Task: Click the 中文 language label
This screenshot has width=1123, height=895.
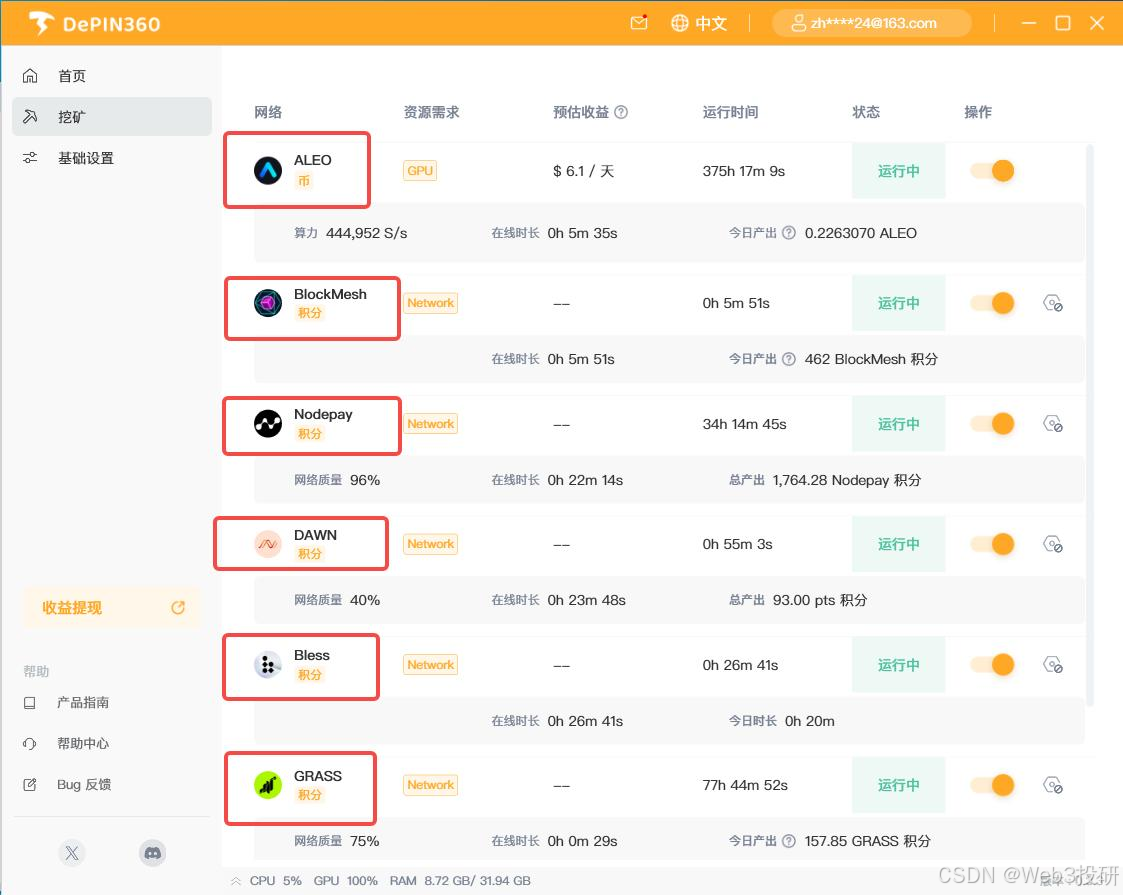Action: pyautogui.click(x=711, y=24)
